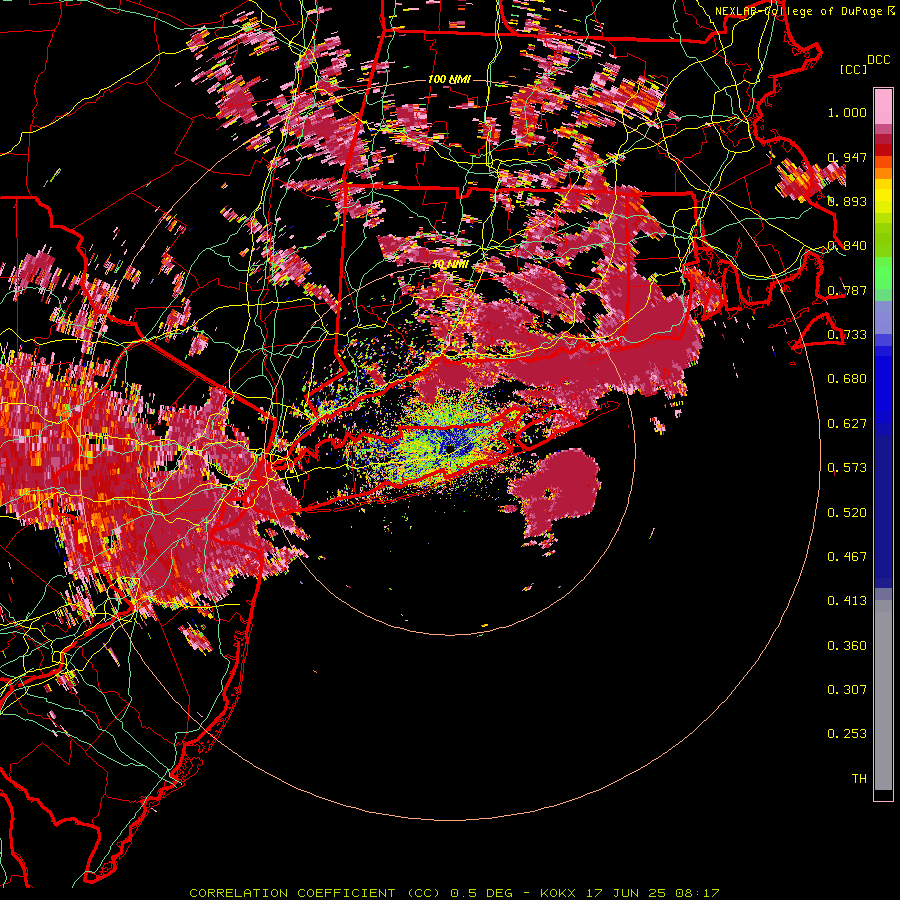Click the CORRELATION COEFFICIENT (CC) caption text
The width and height of the screenshot is (900, 900).
(315, 893)
